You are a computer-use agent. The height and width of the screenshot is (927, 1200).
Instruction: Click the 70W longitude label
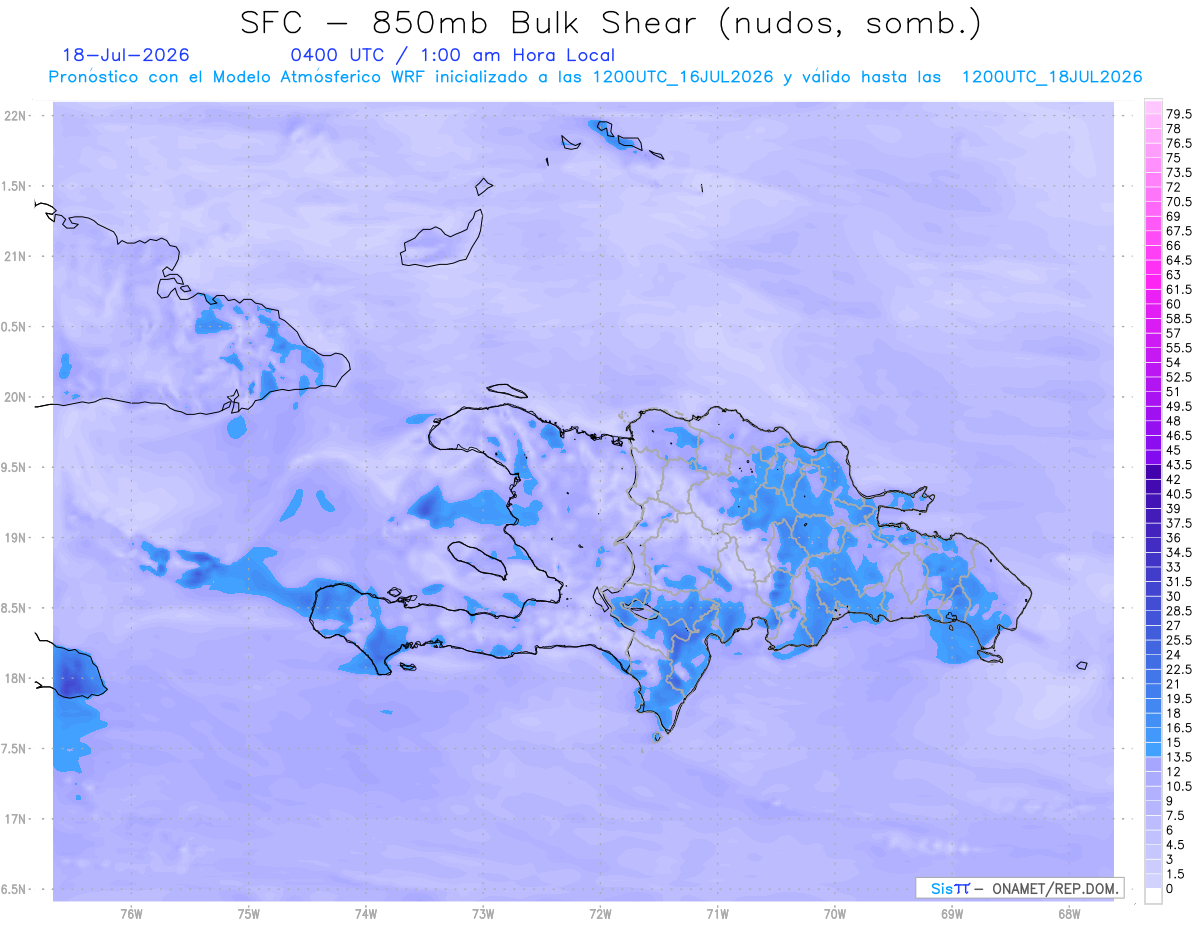pos(835,914)
